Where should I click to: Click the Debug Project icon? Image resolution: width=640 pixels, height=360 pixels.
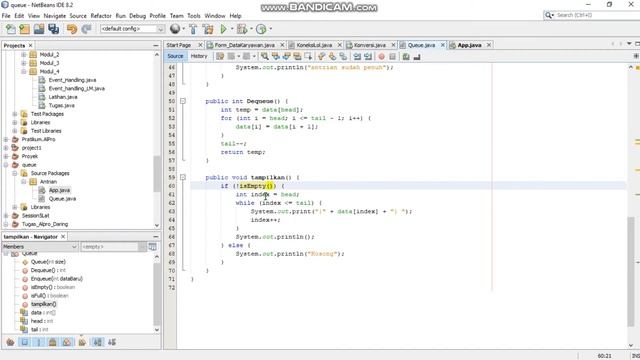tap(242, 29)
